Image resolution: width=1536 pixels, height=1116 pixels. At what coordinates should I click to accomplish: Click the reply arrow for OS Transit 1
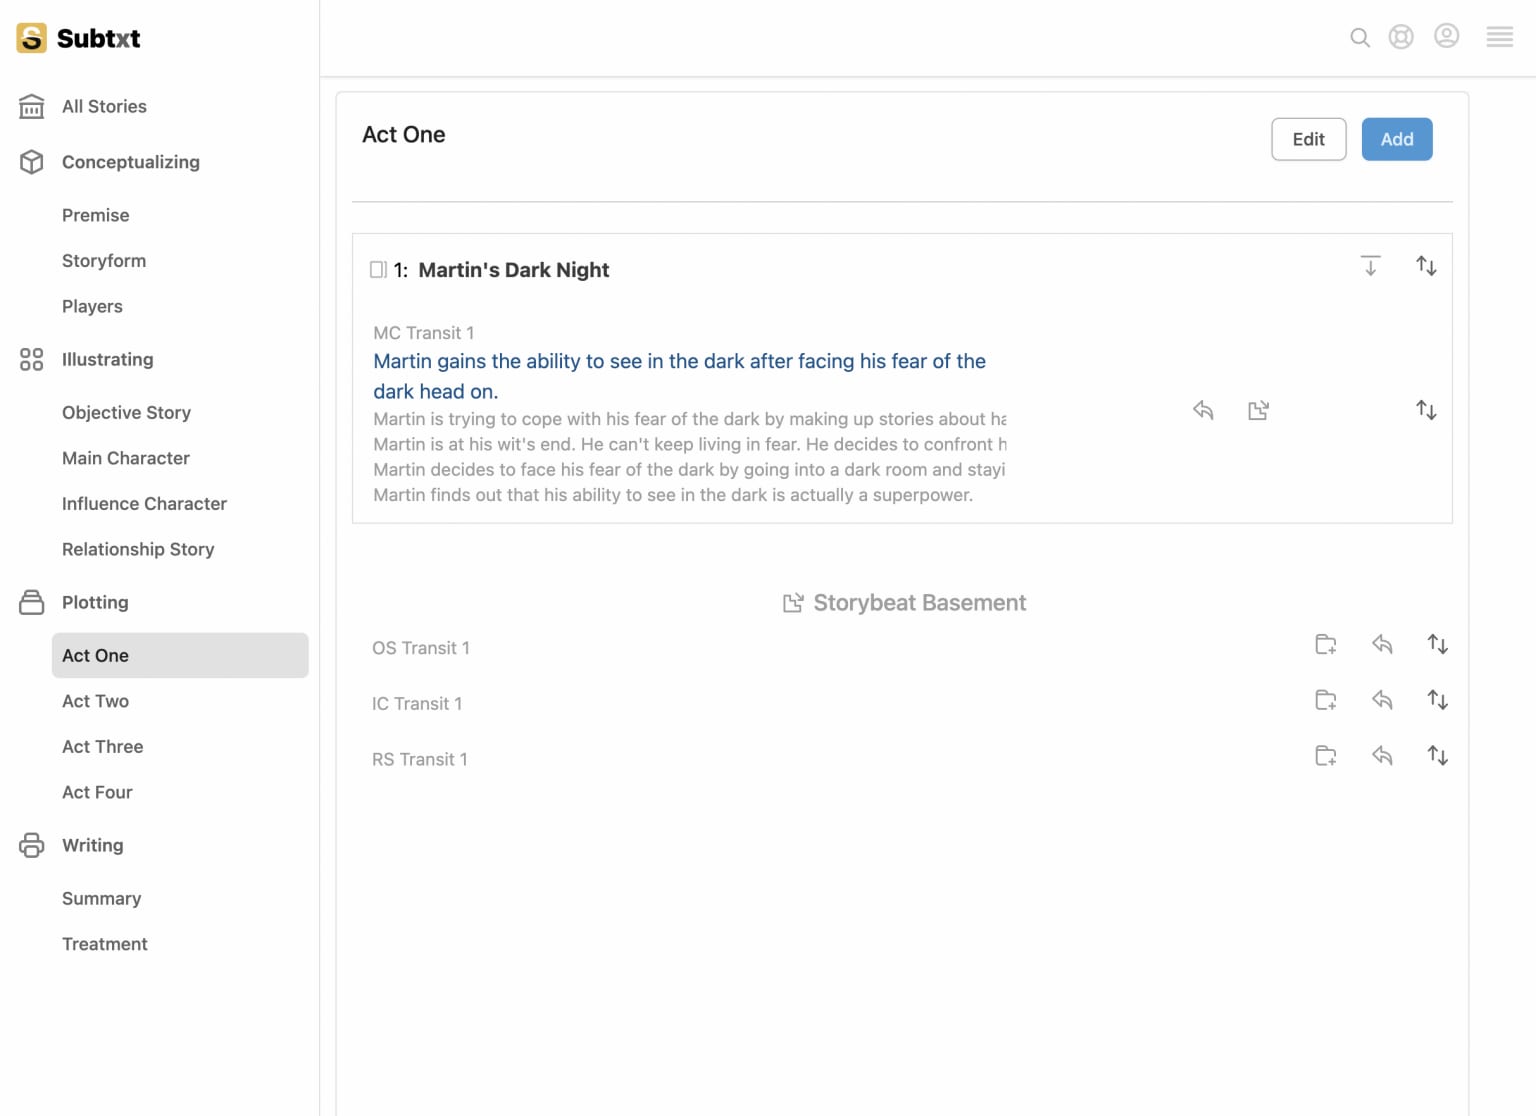point(1382,644)
